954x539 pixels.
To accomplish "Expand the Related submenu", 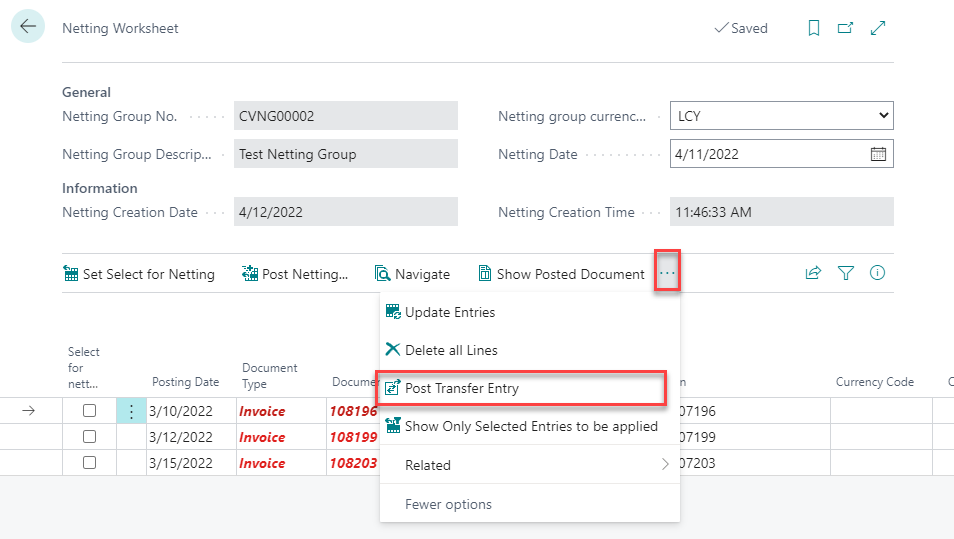I will [528, 465].
